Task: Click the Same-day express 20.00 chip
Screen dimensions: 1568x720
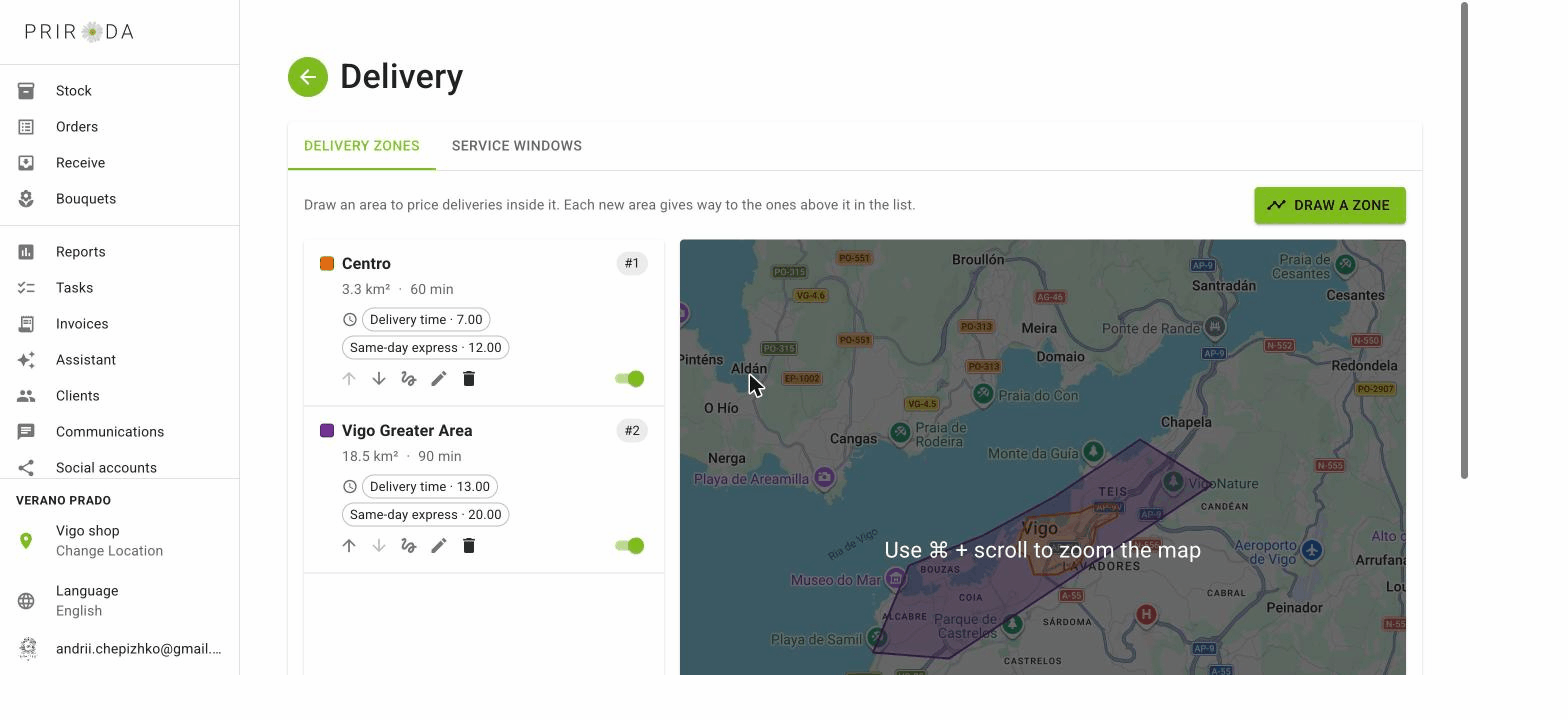Action: click(426, 515)
